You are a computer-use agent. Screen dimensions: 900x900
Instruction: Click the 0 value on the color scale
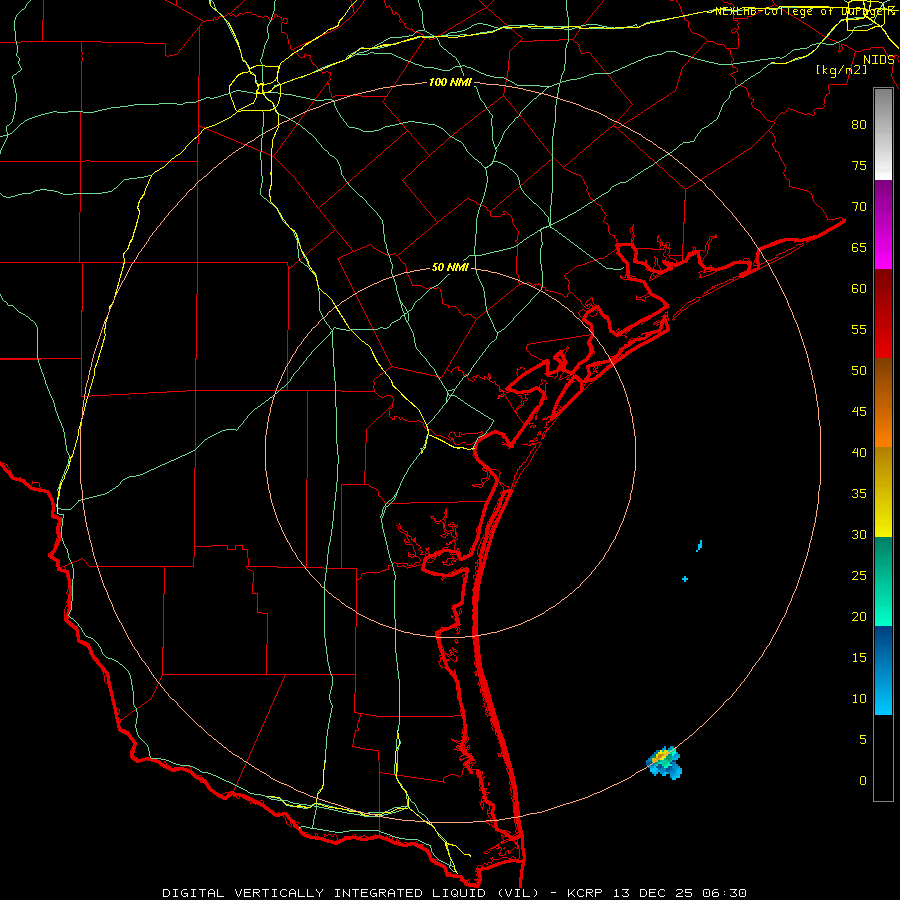click(863, 781)
